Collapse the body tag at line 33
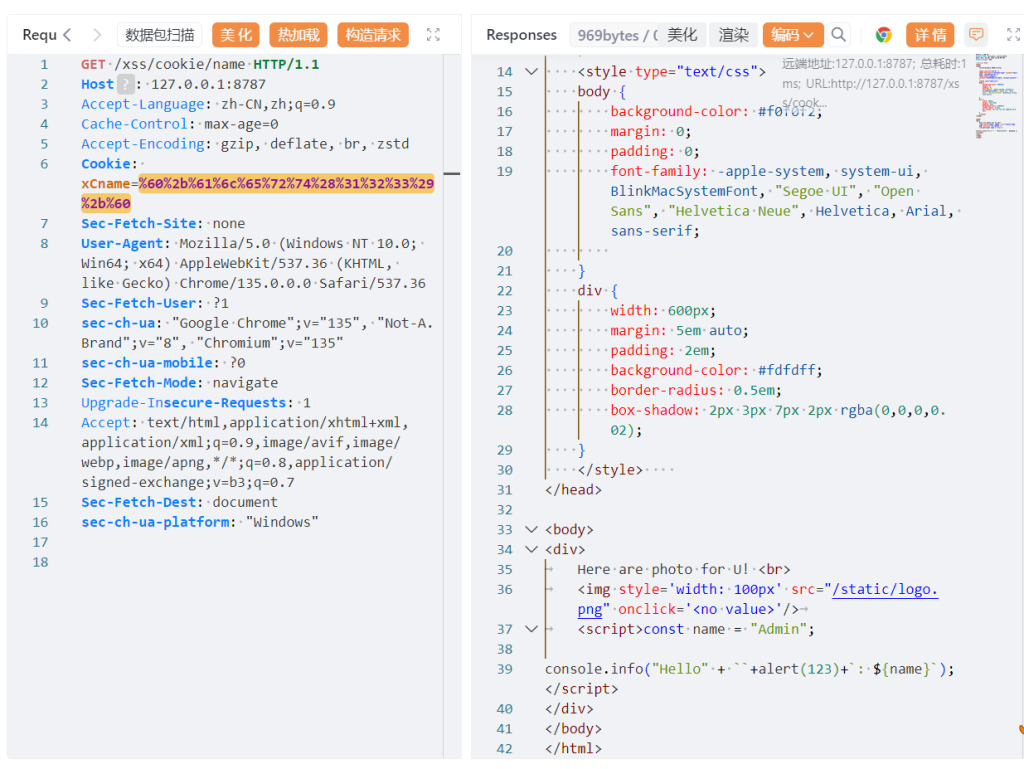Image resolution: width=1024 pixels, height=769 pixels. tap(531, 530)
